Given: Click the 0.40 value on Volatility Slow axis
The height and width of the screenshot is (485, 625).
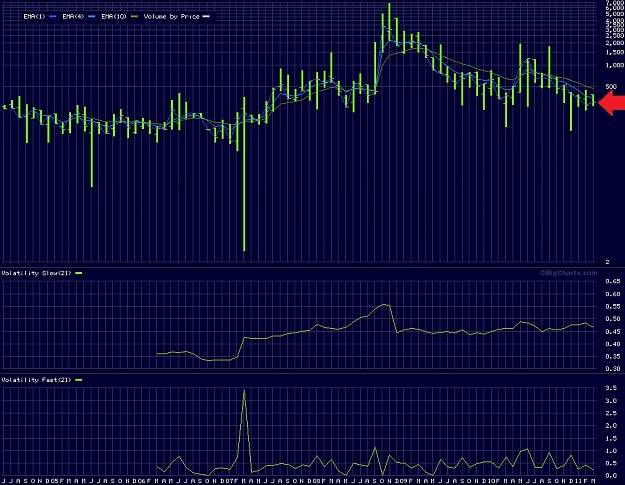Looking at the screenshot, I should click(613, 344).
